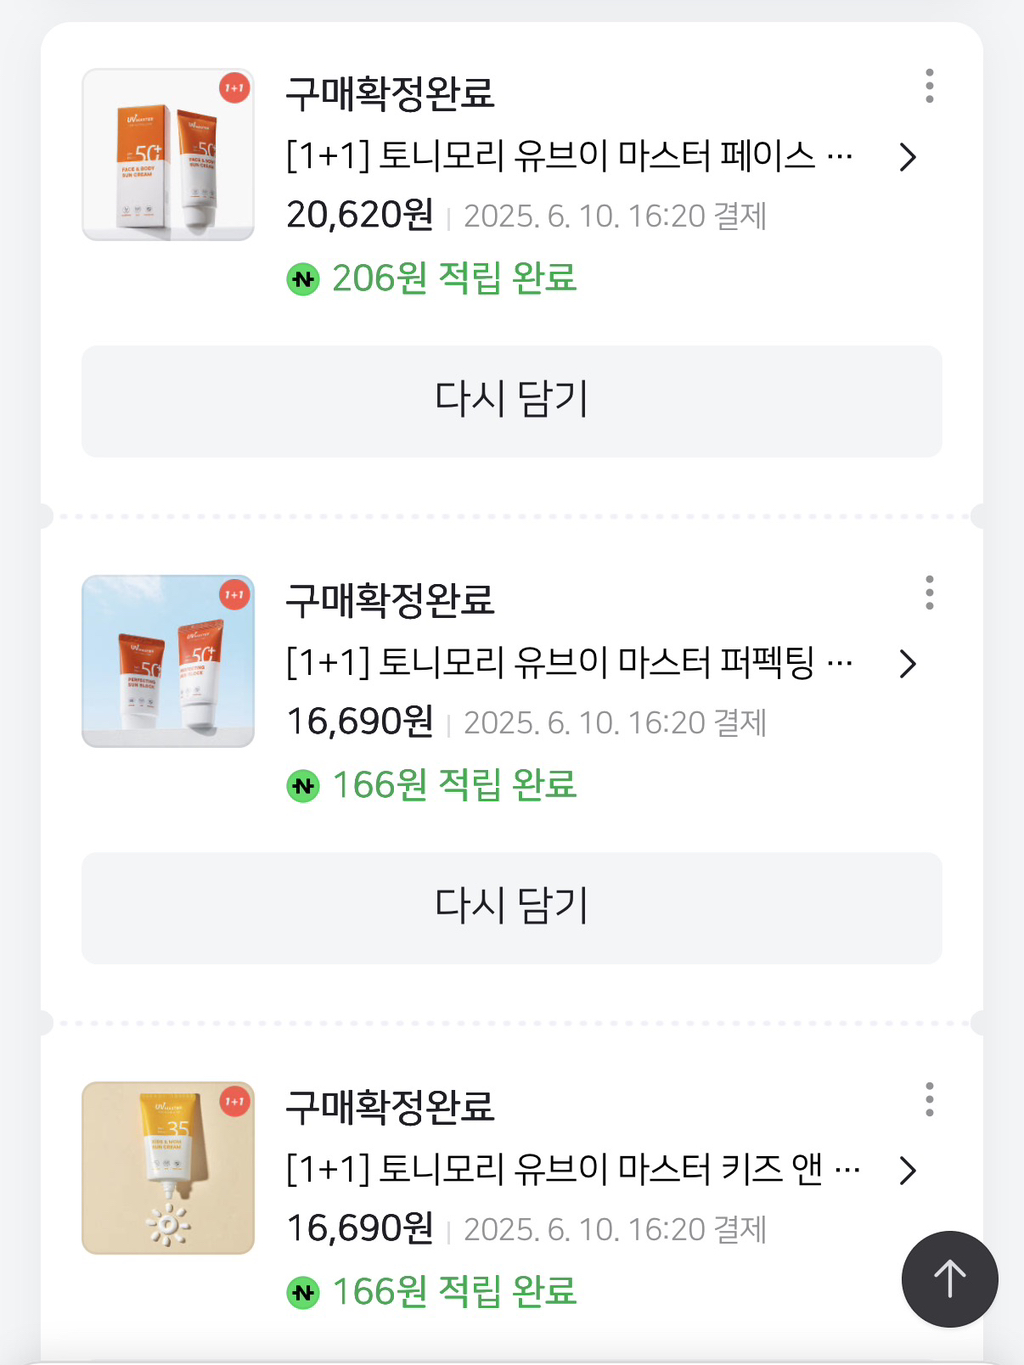The width and height of the screenshot is (1024, 1365).
Task: Open more options for Kids sun cream order
Action: 929,1099
